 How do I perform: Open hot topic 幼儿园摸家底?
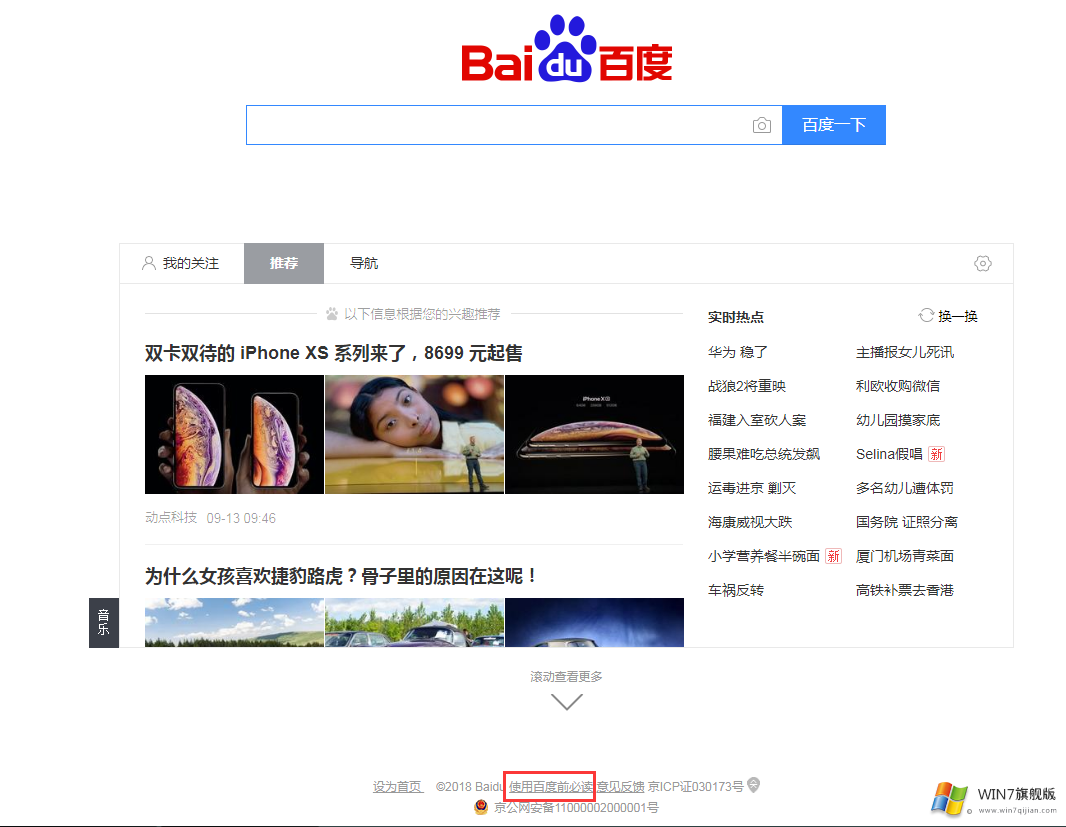click(897, 420)
